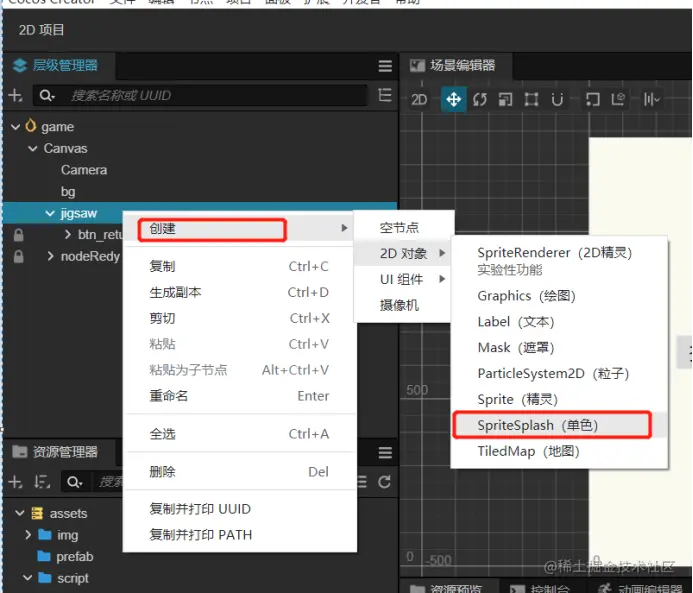Refresh the assets panel
The width and height of the screenshot is (693, 593).
[x=385, y=482]
